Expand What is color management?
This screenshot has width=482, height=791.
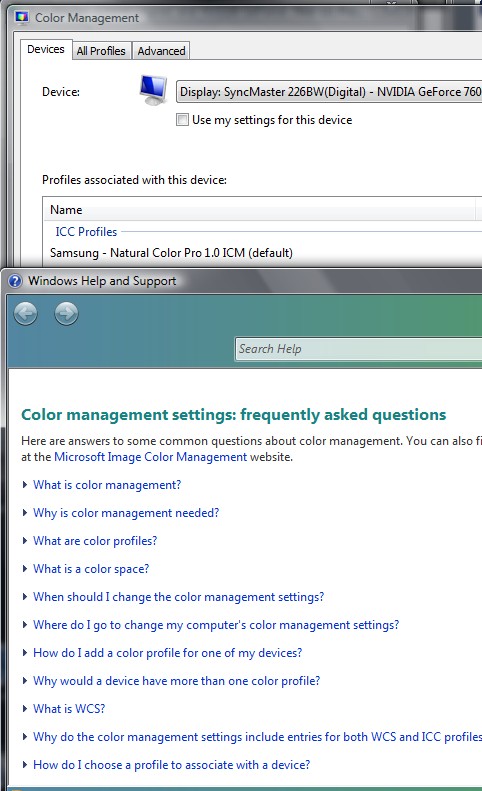(107, 485)
